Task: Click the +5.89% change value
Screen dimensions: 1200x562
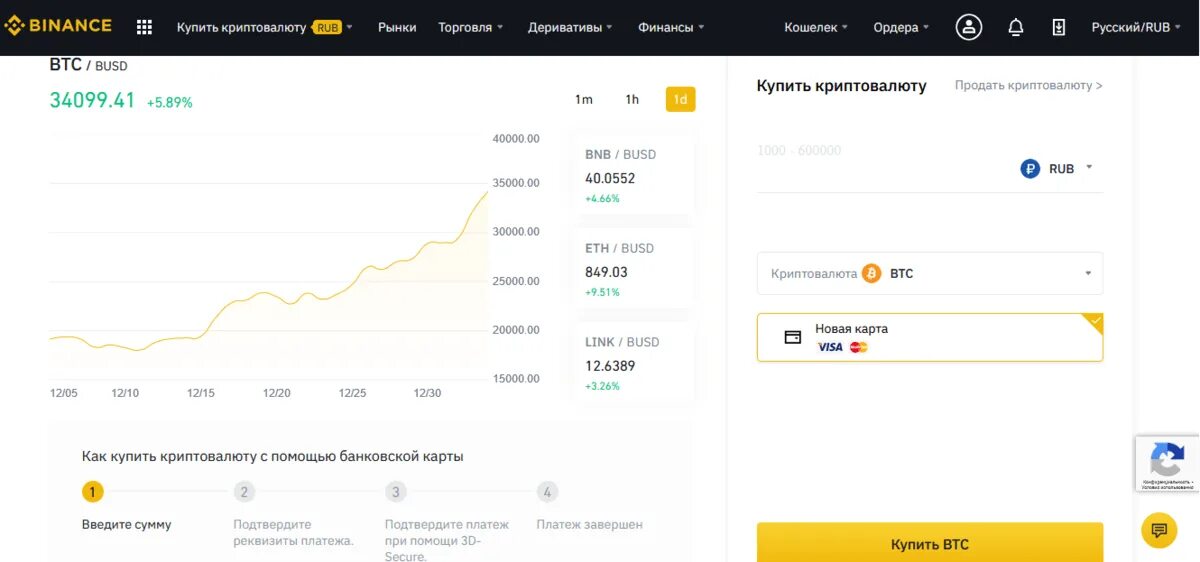Action: coord(169,102)
